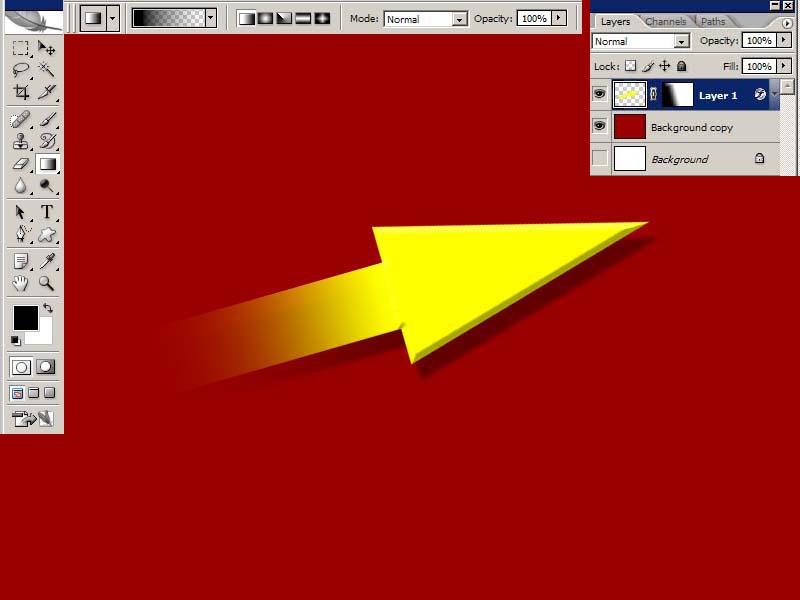Jump to ImageReady button
This screenshot has width=800, height=600.
coord(33,419)
